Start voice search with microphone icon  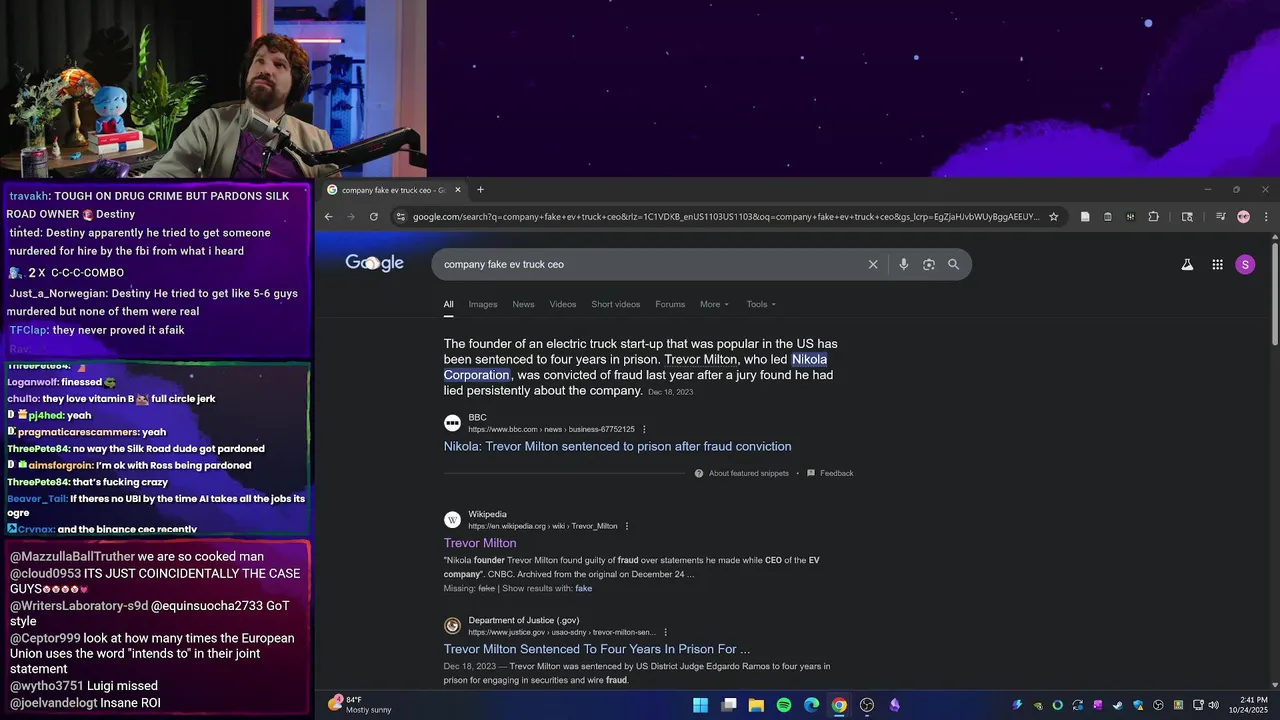pos(903,264)
